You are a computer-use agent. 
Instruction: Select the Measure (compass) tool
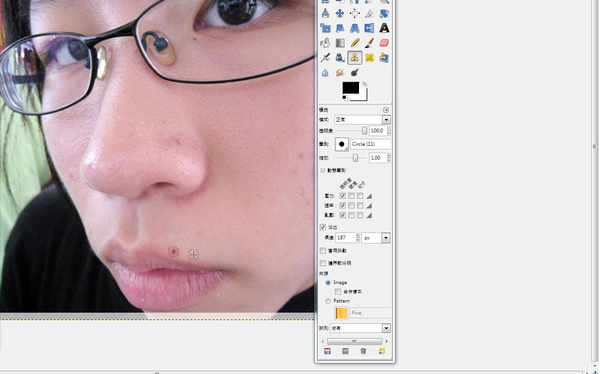[325, 13]
